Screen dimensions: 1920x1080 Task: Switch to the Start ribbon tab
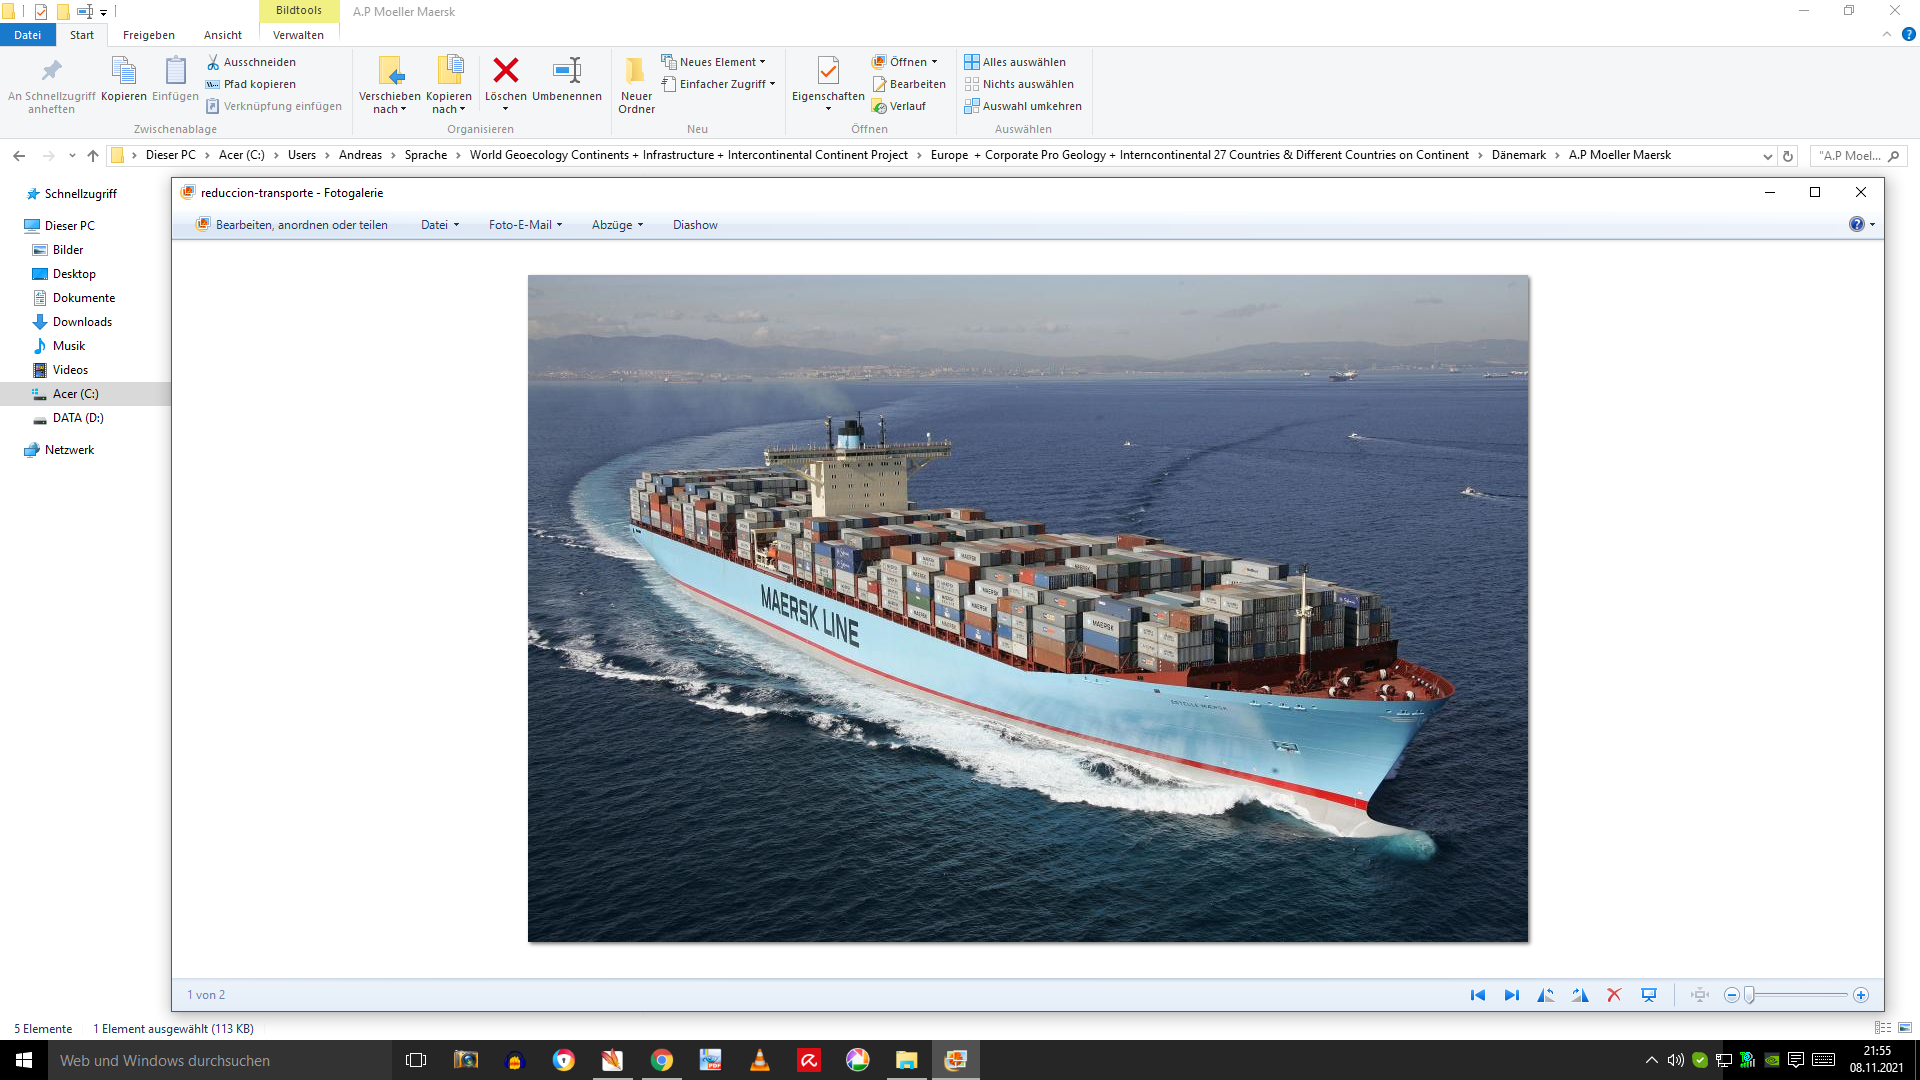pyautogui.click(x=82, y=35)
